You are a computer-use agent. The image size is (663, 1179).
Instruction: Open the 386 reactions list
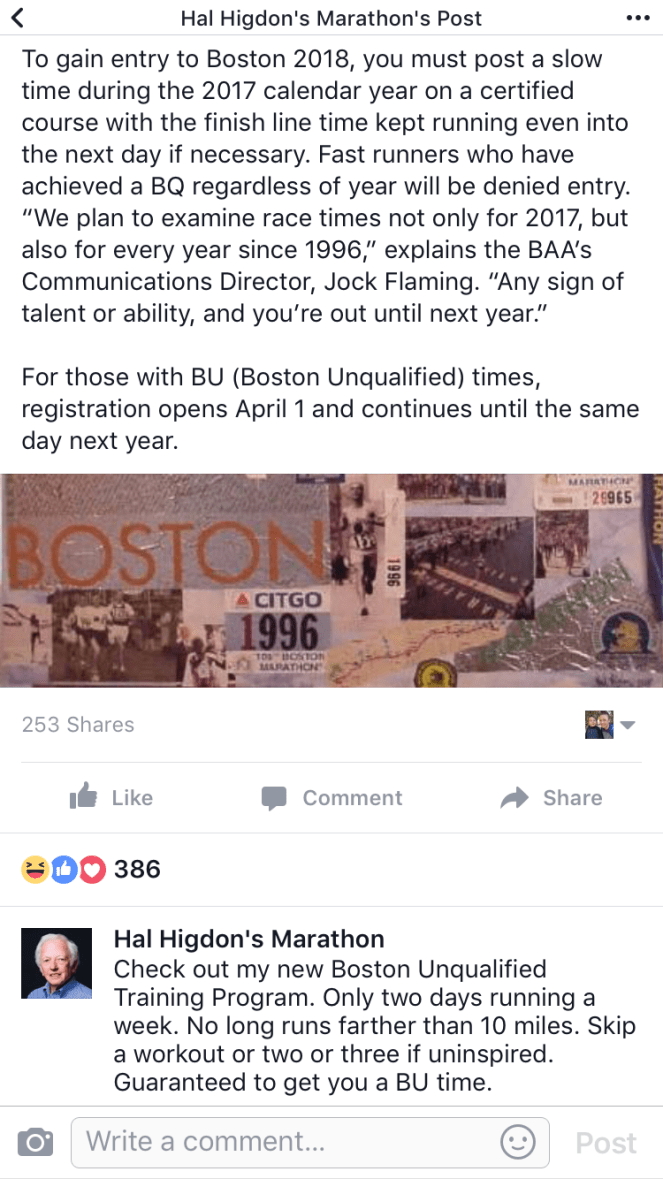pos(138,870)
